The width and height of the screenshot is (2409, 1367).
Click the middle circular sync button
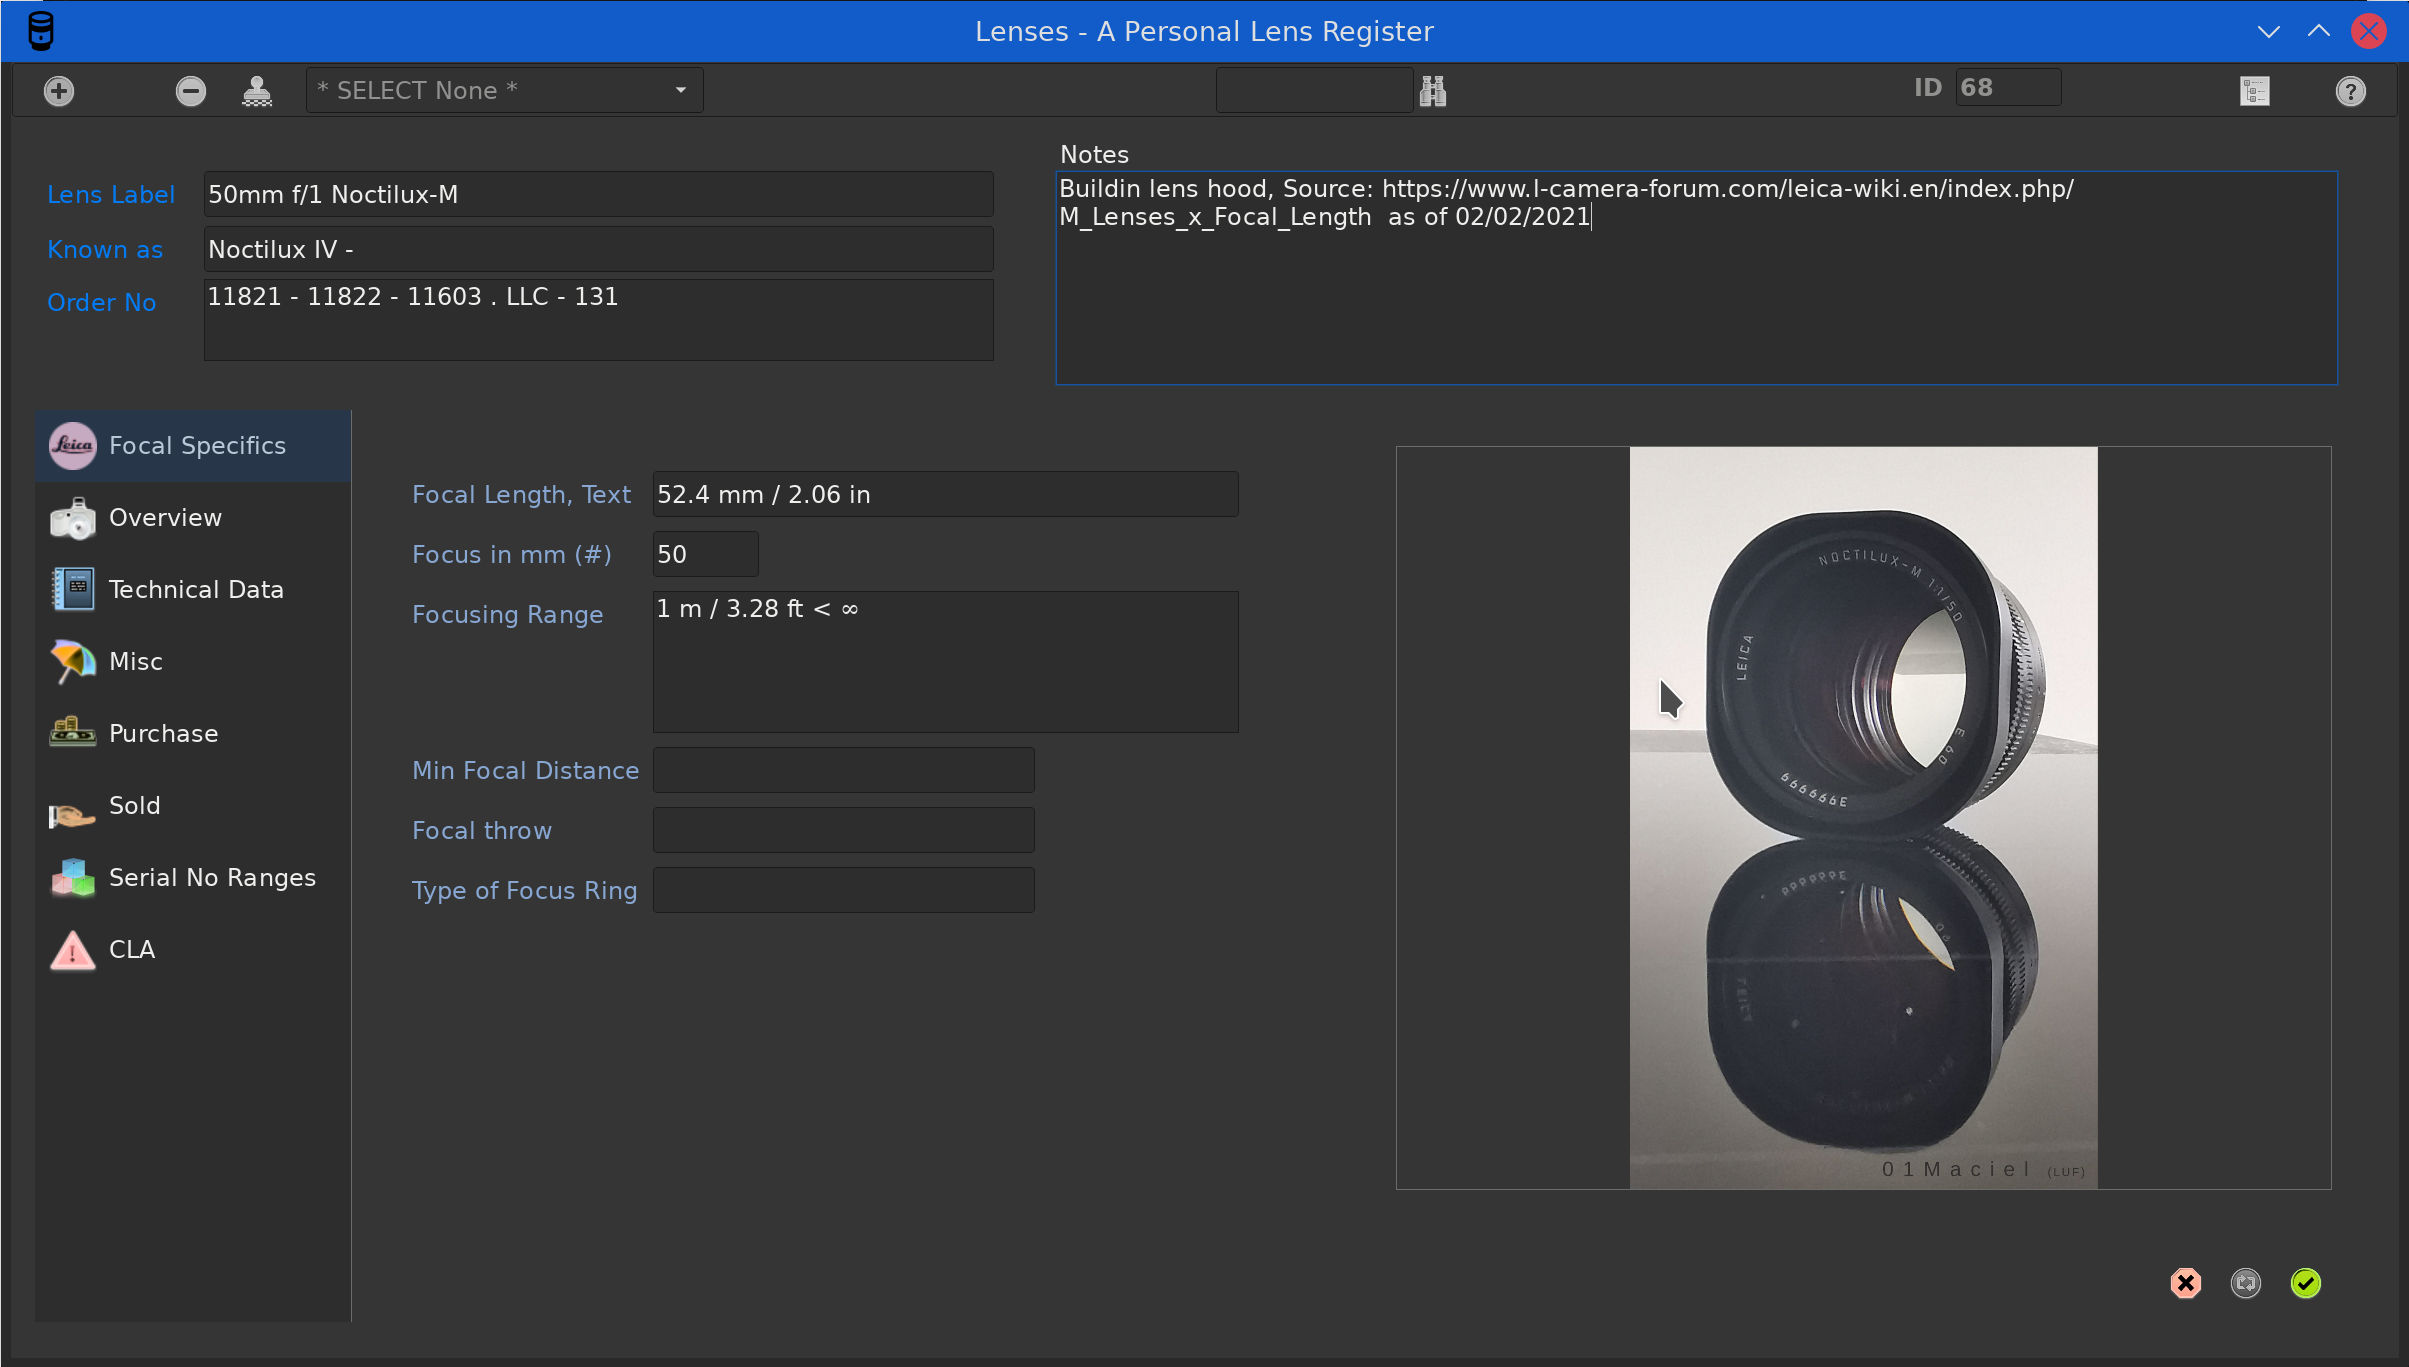(x=2245, y=1283)
